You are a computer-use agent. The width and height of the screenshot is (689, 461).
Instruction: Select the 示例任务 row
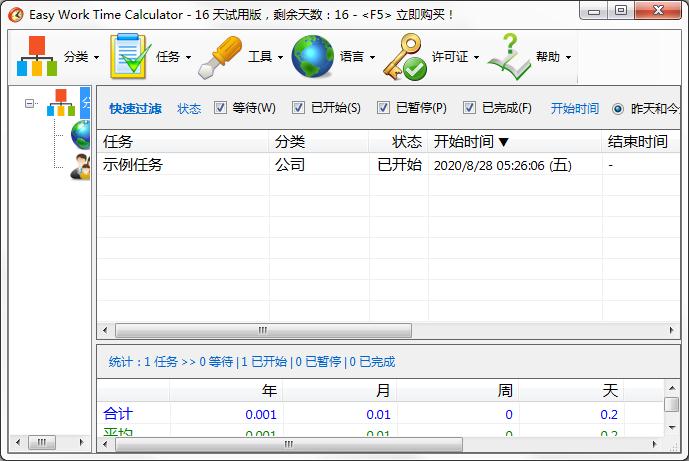coord(388,165)
